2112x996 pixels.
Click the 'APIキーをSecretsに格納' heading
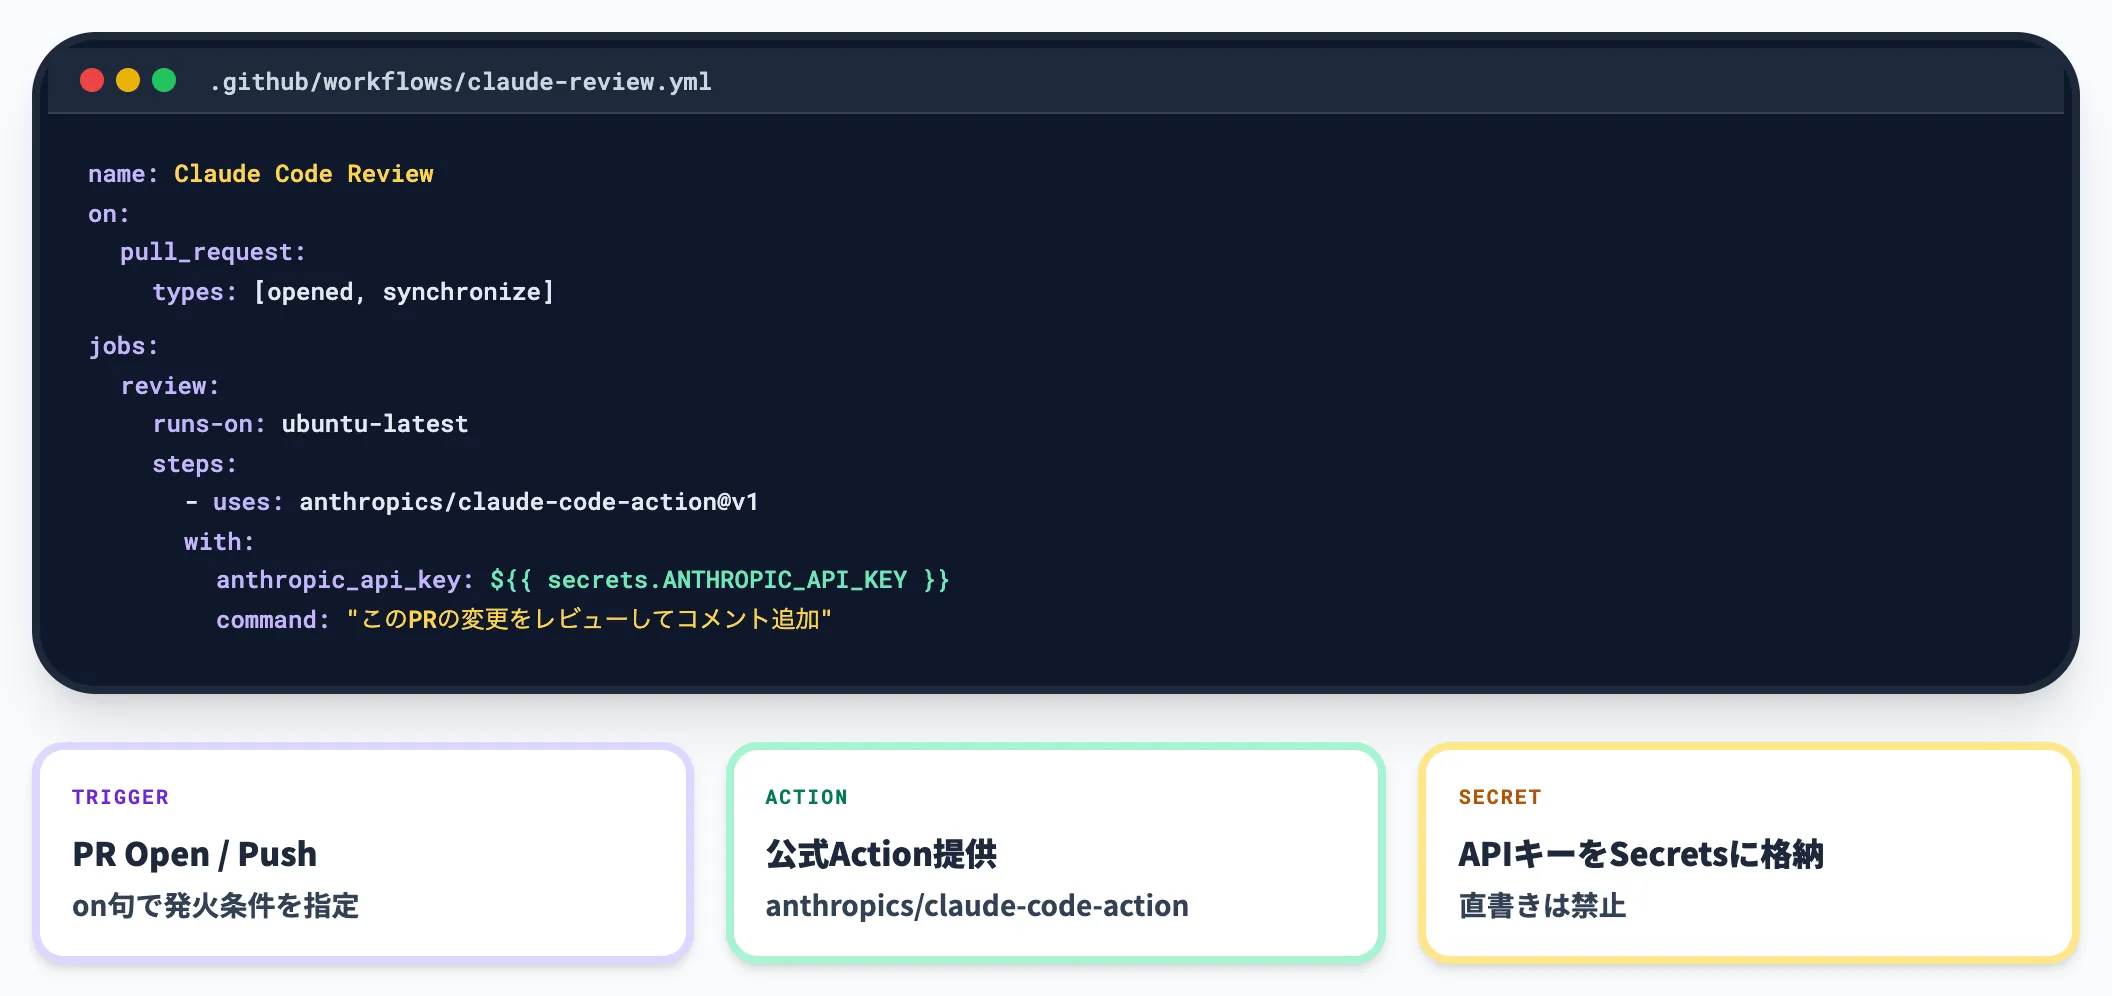[1641, 854]
